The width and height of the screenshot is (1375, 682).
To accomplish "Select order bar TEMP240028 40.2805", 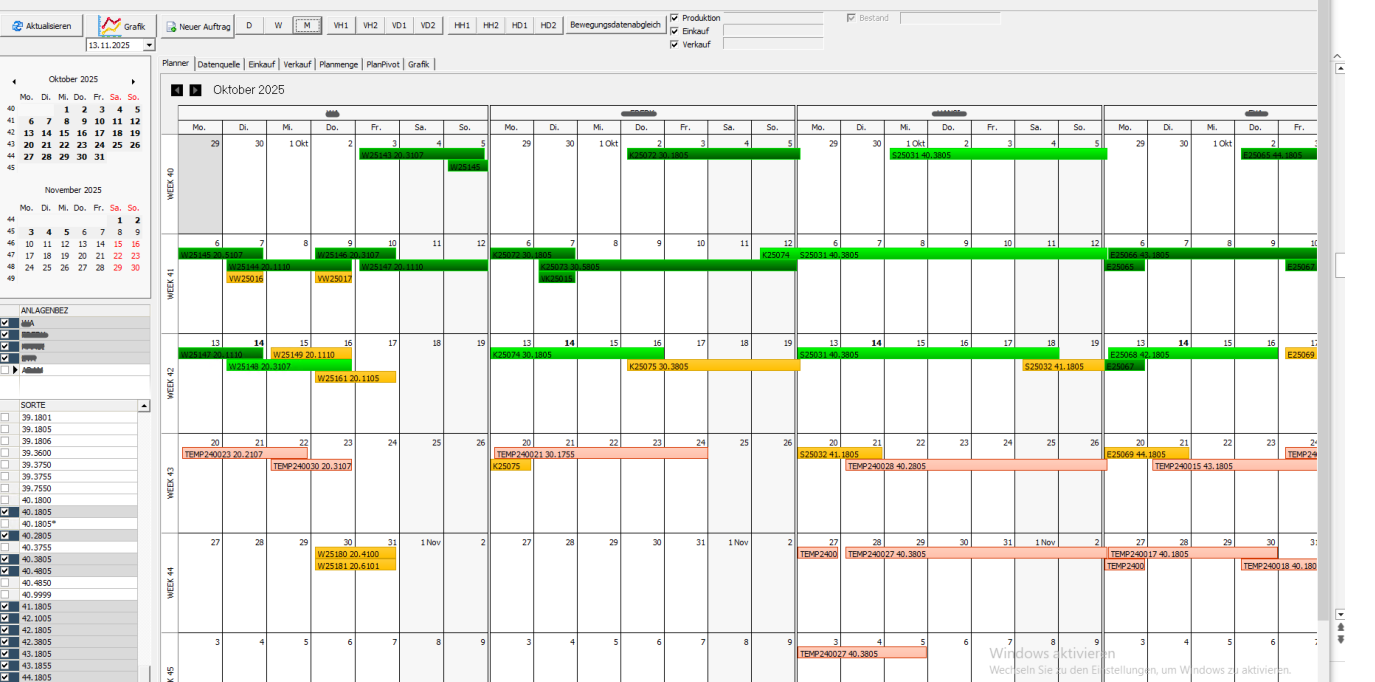I will pyautogui.click(x=976, y=465).
